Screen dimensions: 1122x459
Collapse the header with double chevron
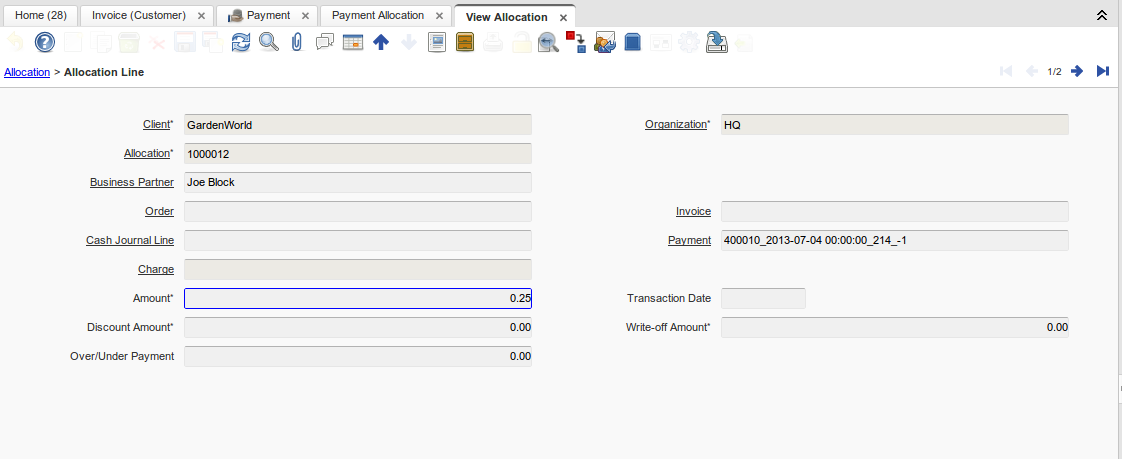point(1102,16)
